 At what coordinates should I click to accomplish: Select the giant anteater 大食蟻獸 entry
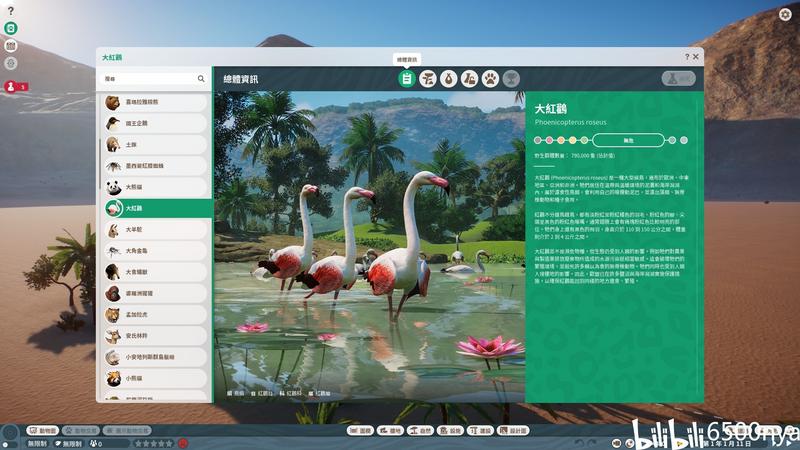pos(155,272)
